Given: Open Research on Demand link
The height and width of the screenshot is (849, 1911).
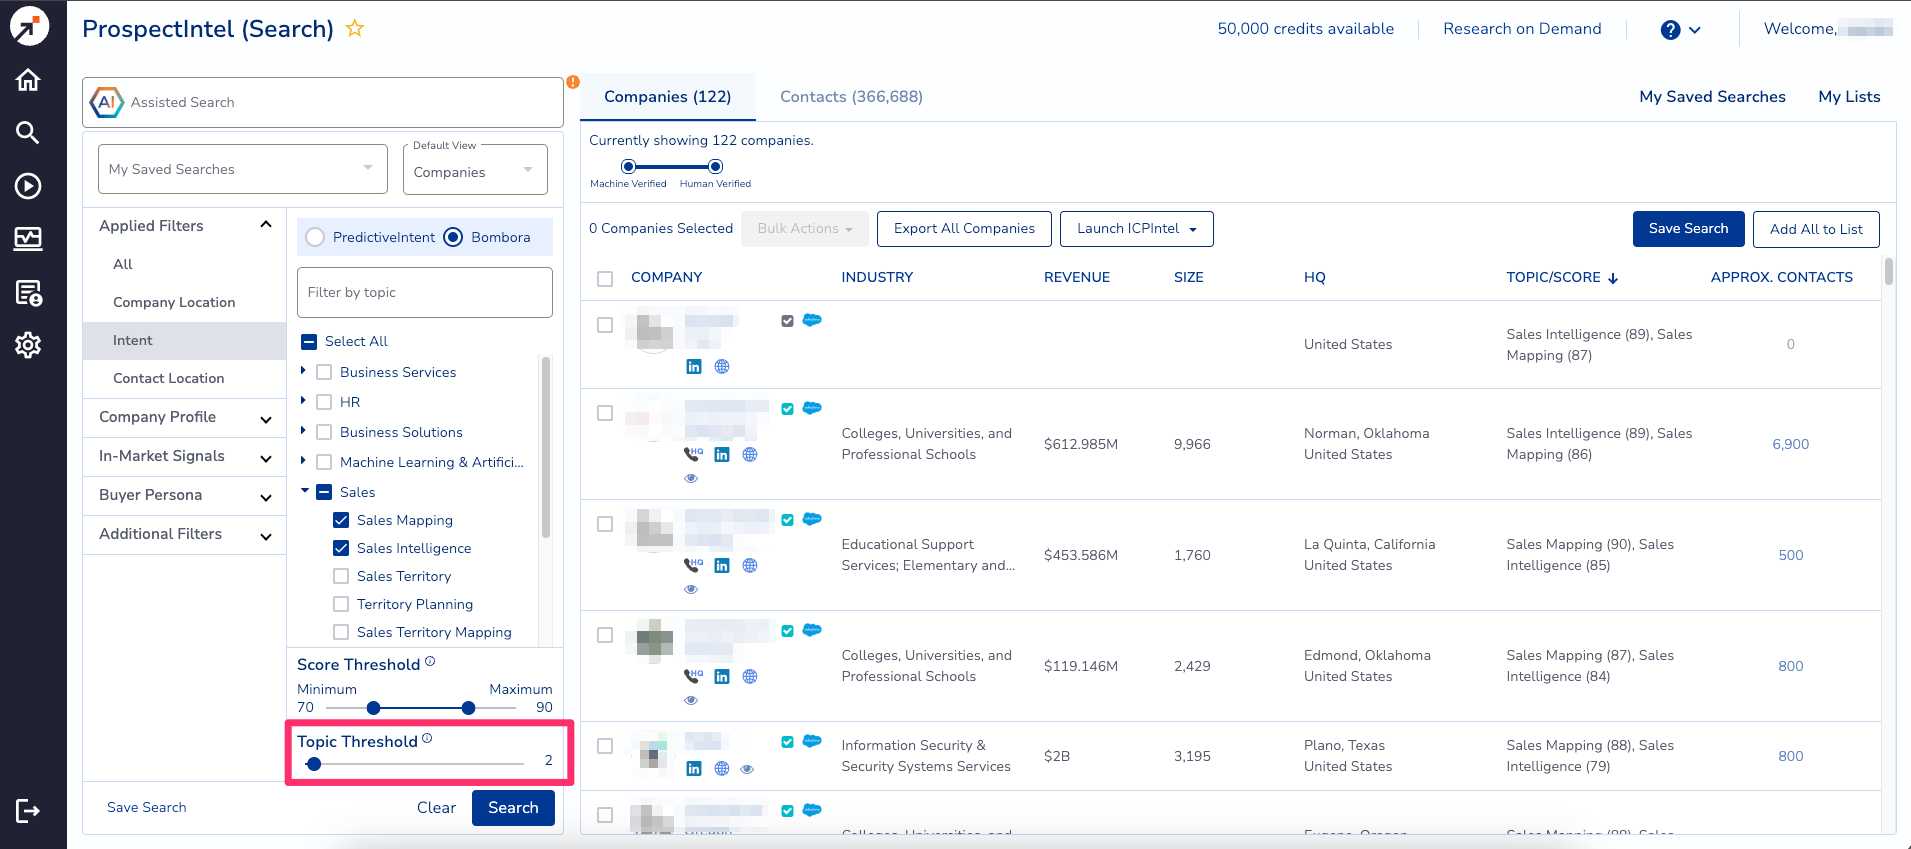Looking at the screenshot, I should pos(1522,29).
